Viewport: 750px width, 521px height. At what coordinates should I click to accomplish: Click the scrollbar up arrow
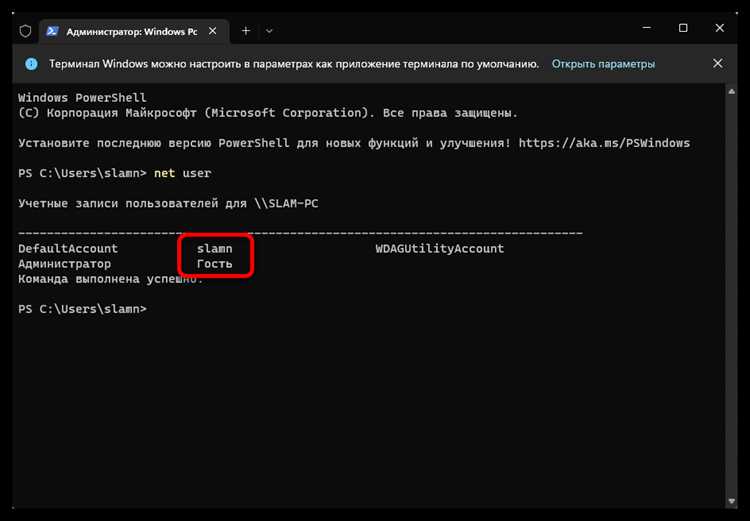(x=731, y=91)
